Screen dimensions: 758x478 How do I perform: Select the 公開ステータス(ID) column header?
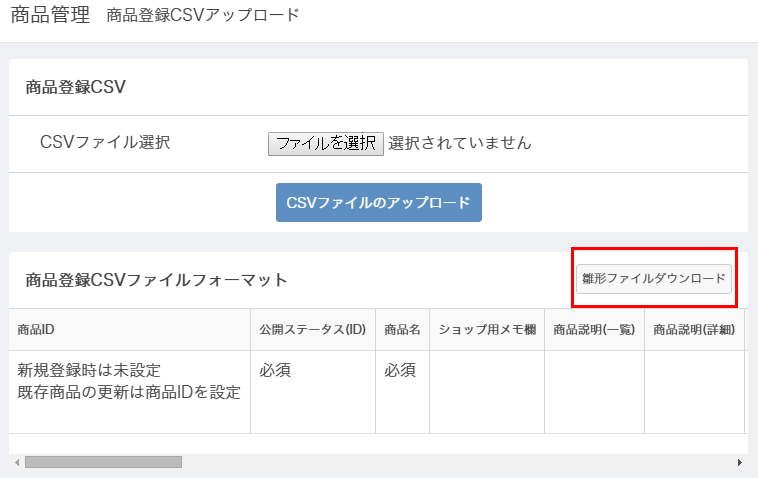(x=313, y=330)
